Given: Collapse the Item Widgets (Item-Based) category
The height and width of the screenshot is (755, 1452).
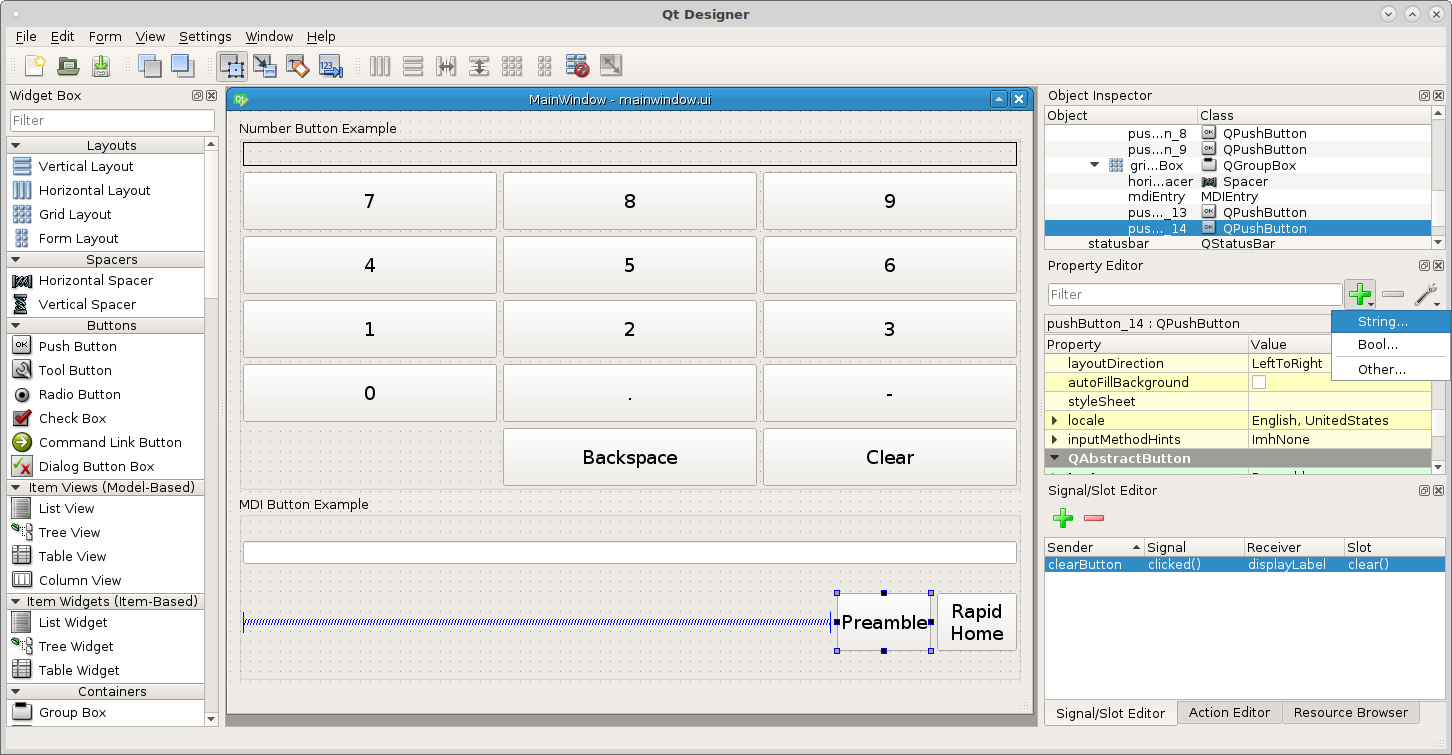Looking at the screenshot, I should click(16, 602).
